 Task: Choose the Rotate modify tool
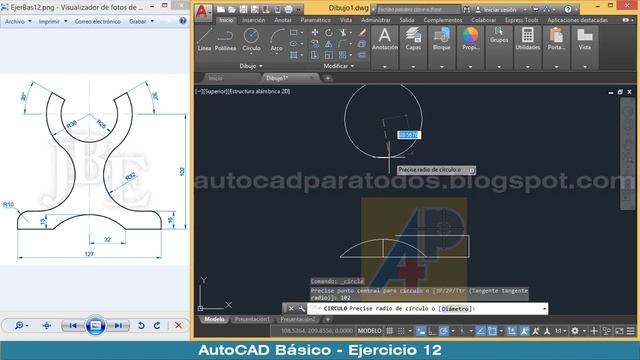pyautogui.click(x=329, y=32)
